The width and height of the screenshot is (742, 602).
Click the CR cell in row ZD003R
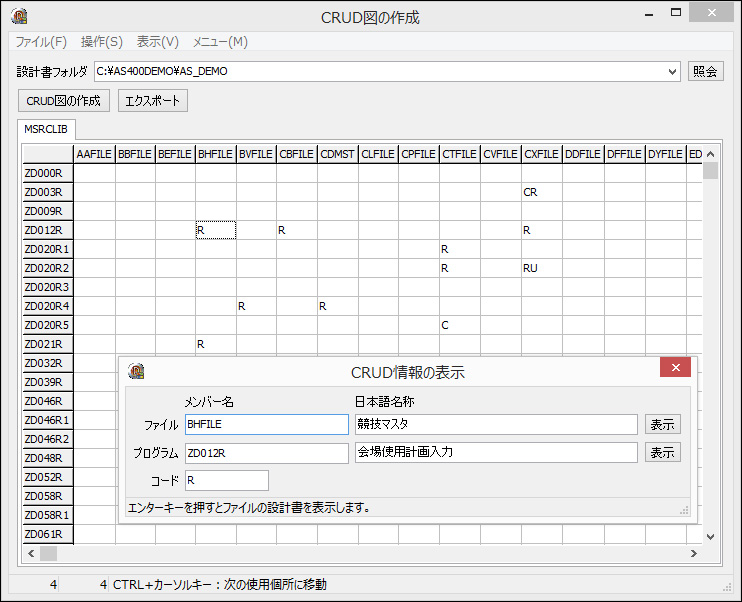click(x=542, y=192)
